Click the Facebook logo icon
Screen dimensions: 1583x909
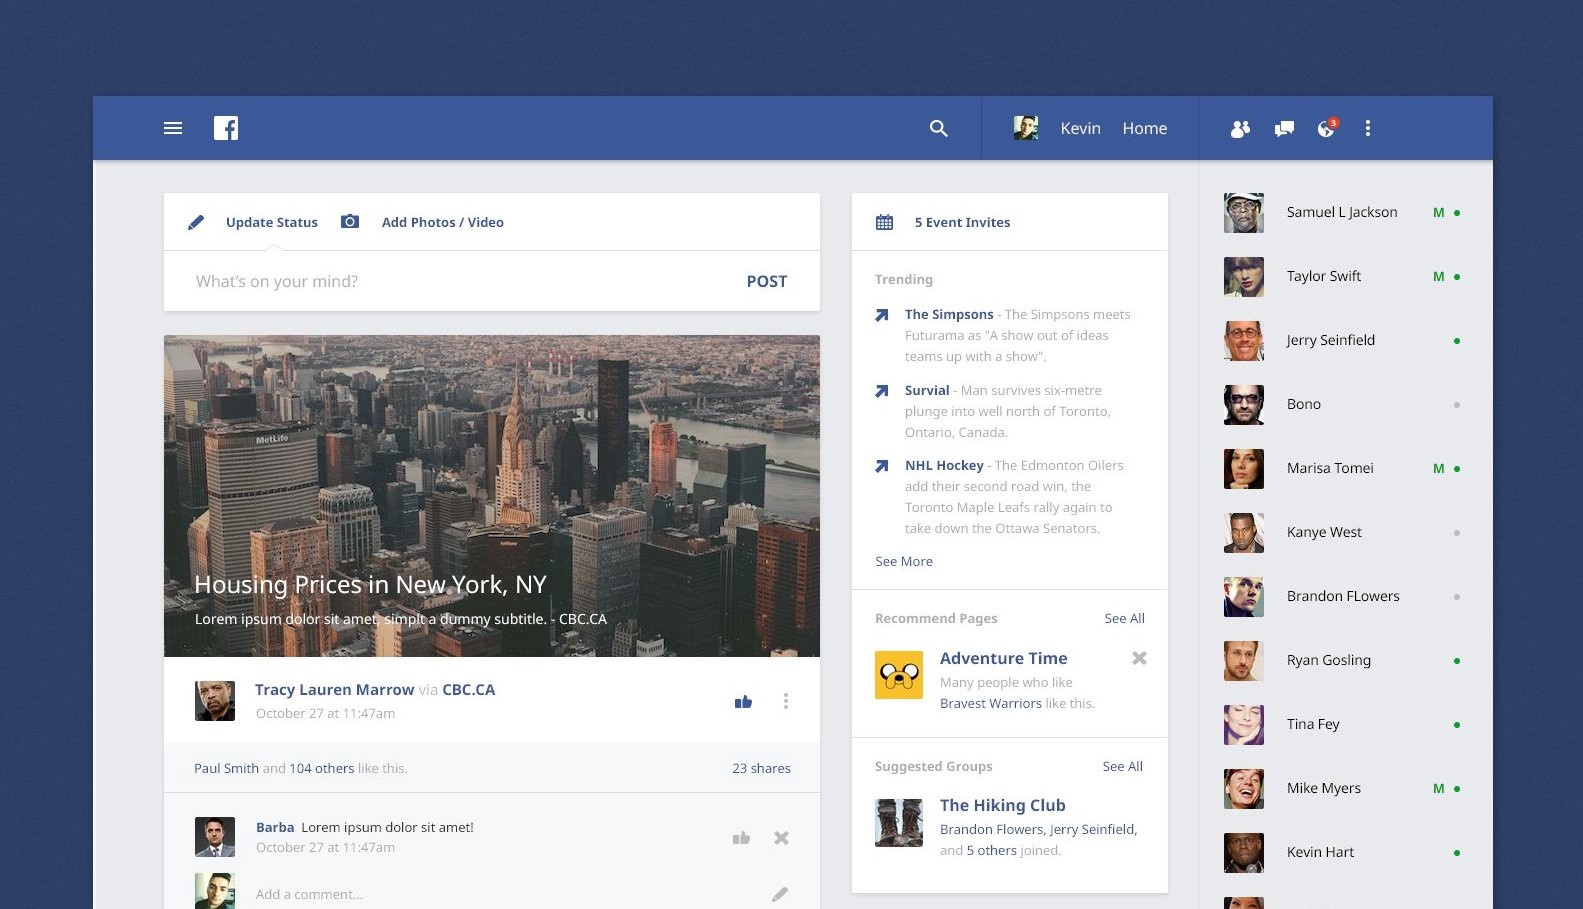(x=226, y=128)
